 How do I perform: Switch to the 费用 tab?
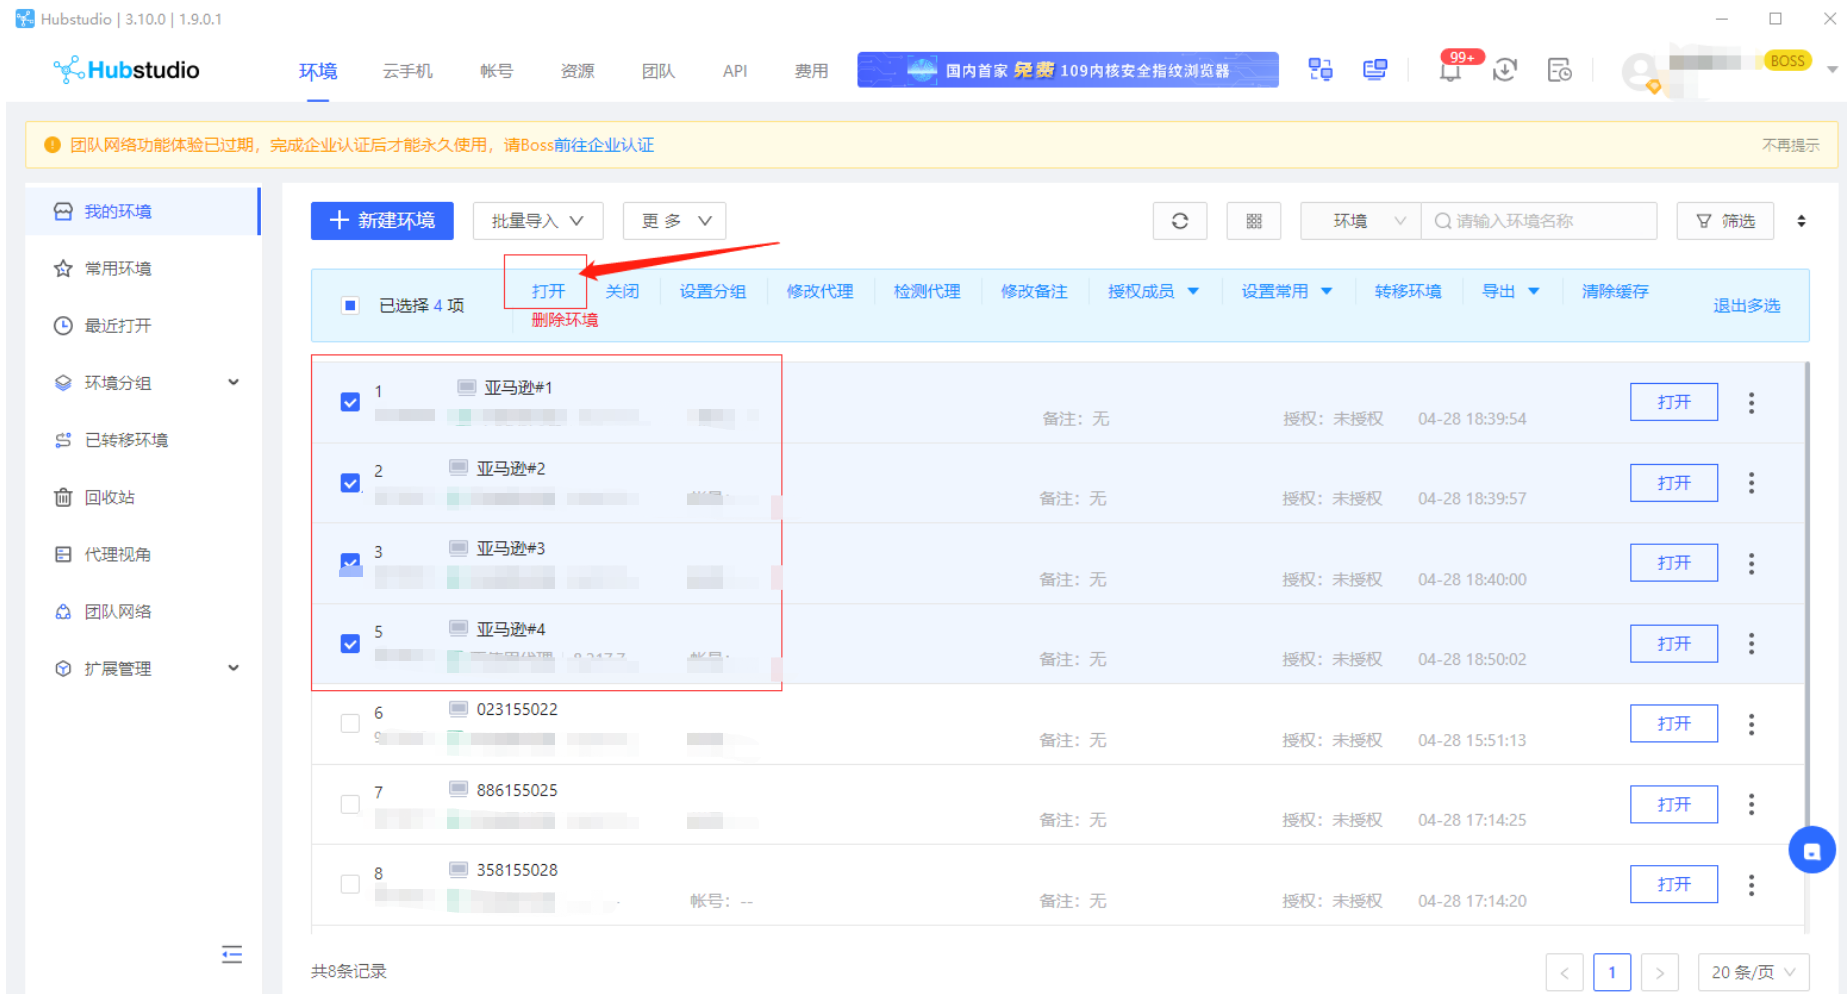coord(812,71)
